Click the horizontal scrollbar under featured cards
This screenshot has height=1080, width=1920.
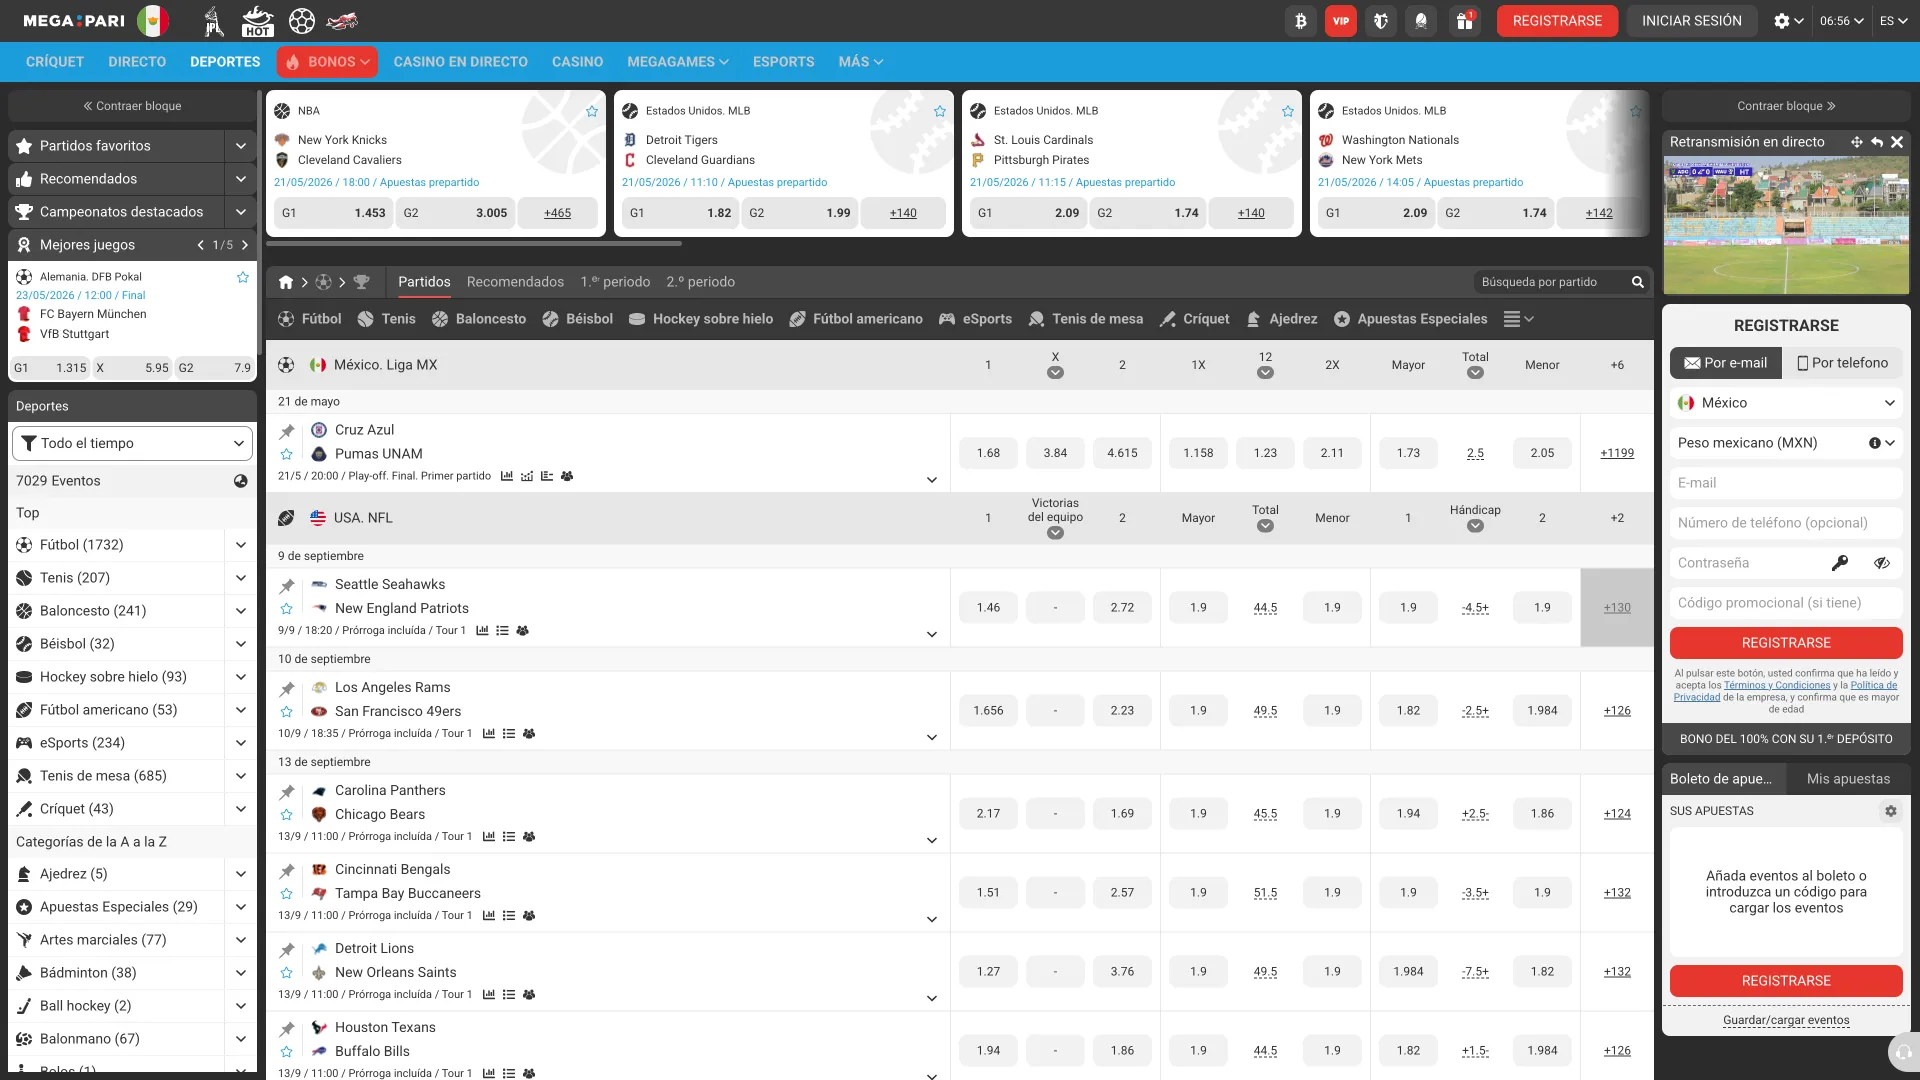click(474, 243)
